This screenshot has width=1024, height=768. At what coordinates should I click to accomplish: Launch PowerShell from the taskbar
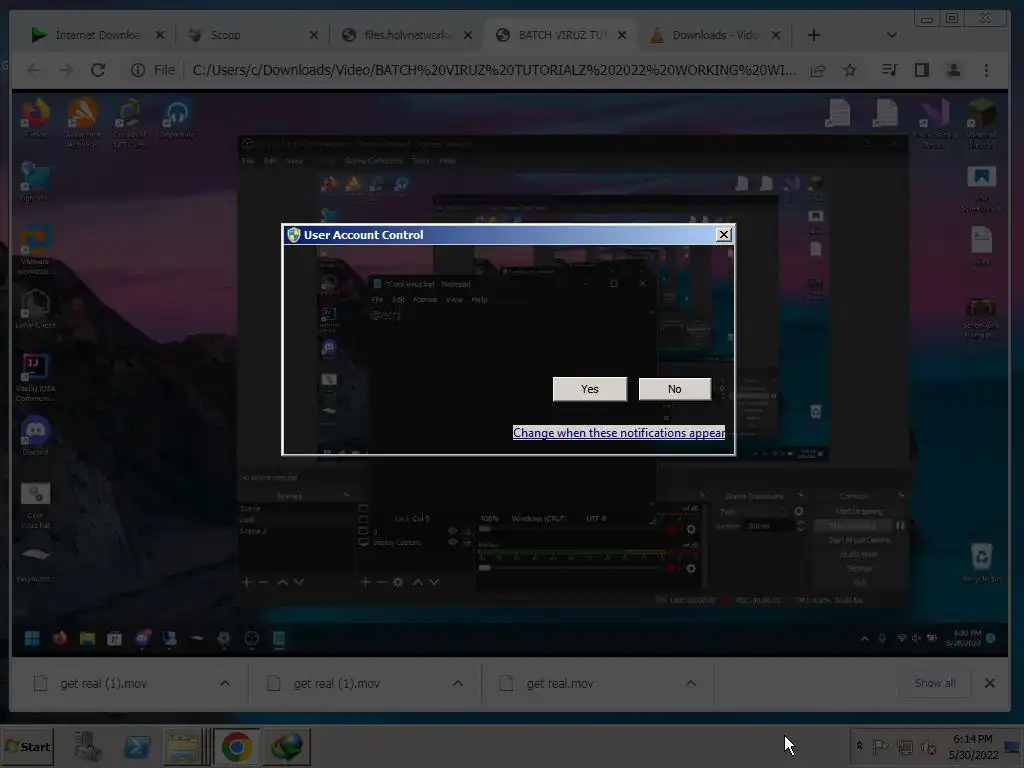pos(137,746)
